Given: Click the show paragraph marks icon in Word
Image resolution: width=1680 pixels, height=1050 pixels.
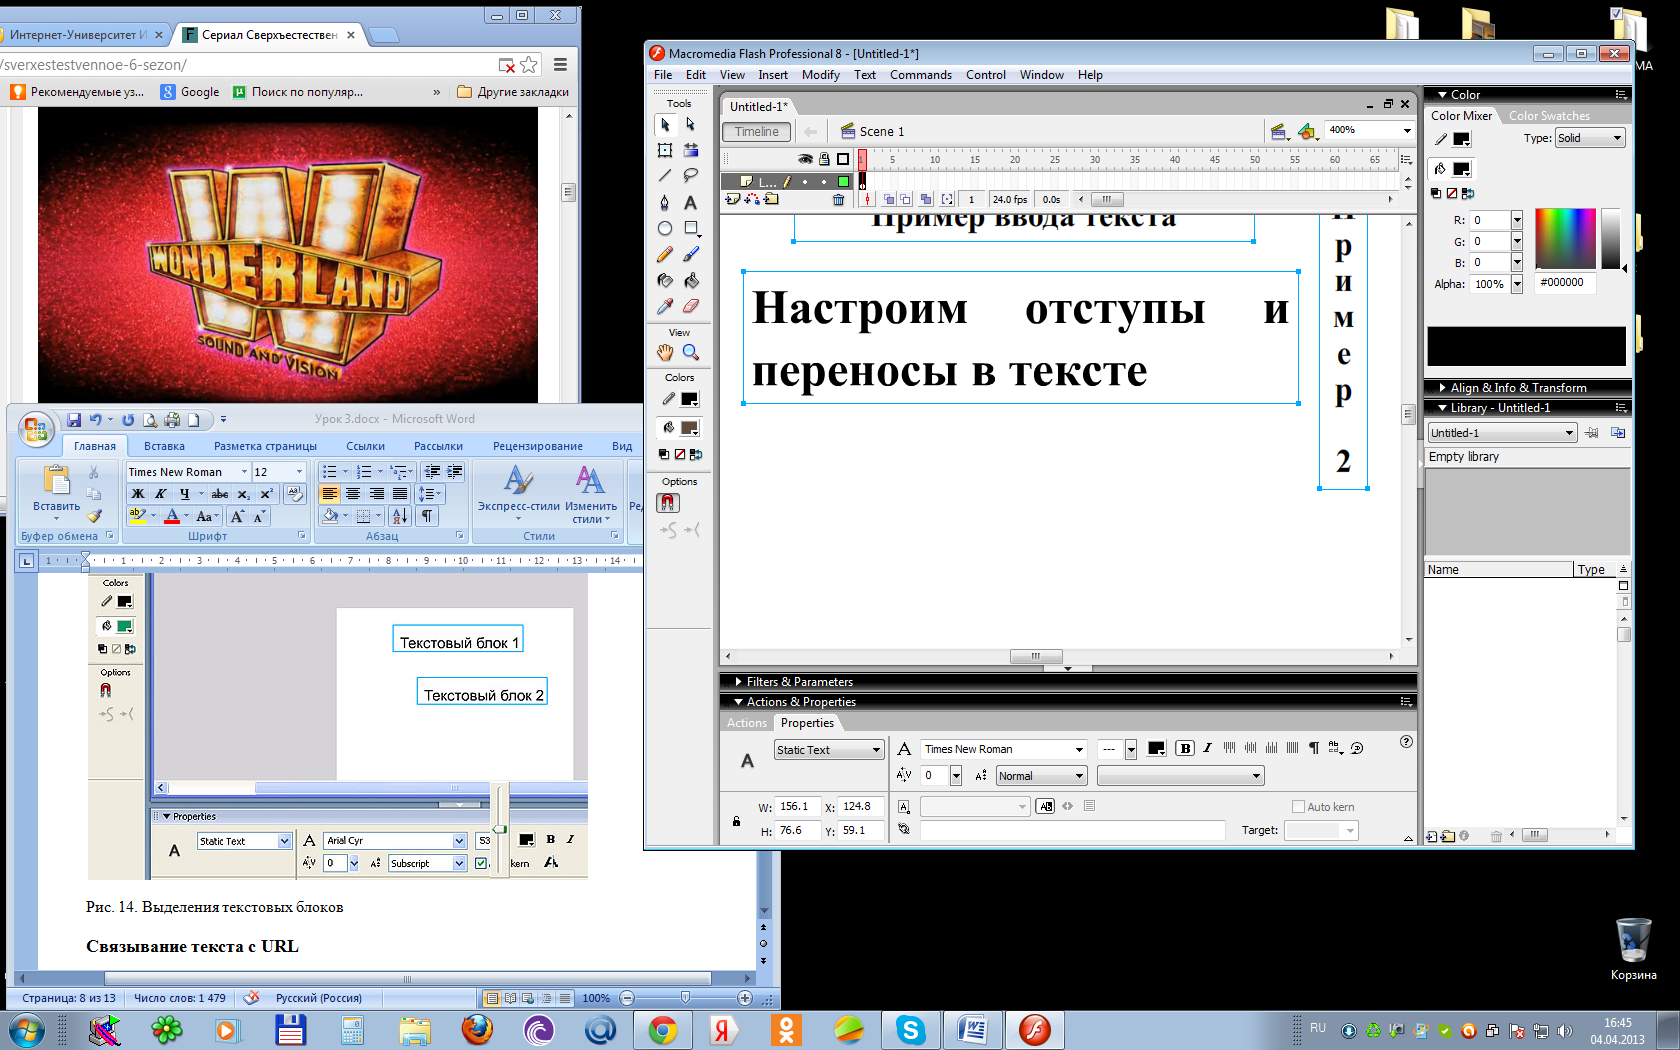Looking at the screenshot, I should [x=427, y=516].
